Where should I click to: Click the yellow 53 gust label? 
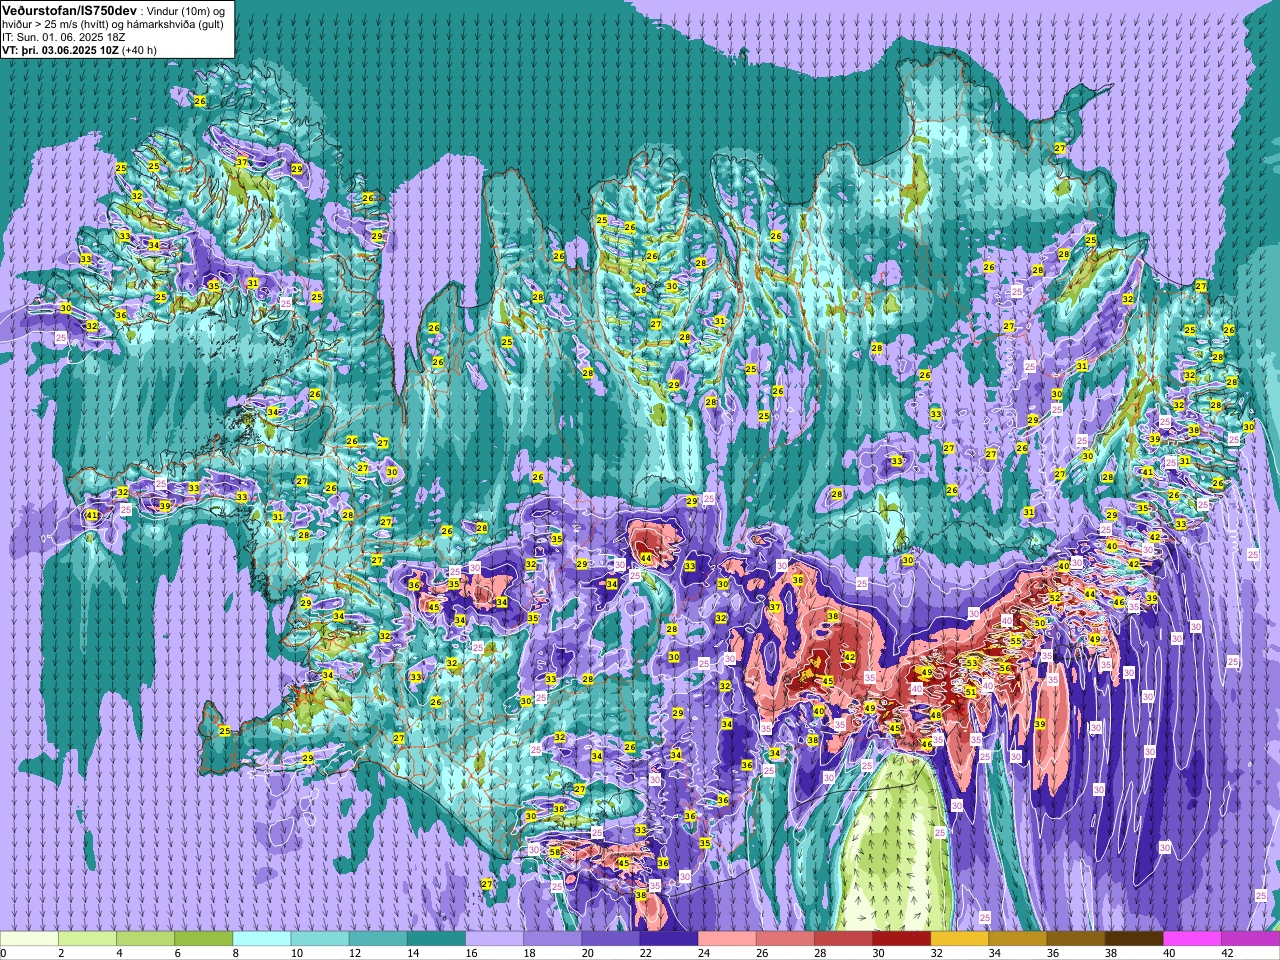[972, 663]
